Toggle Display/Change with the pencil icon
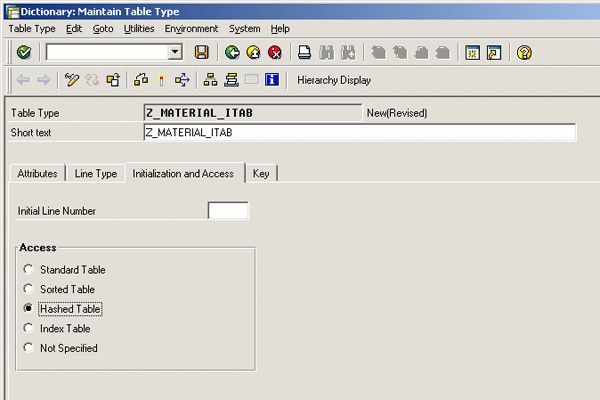The image size is (600, 400). point(71,80)
